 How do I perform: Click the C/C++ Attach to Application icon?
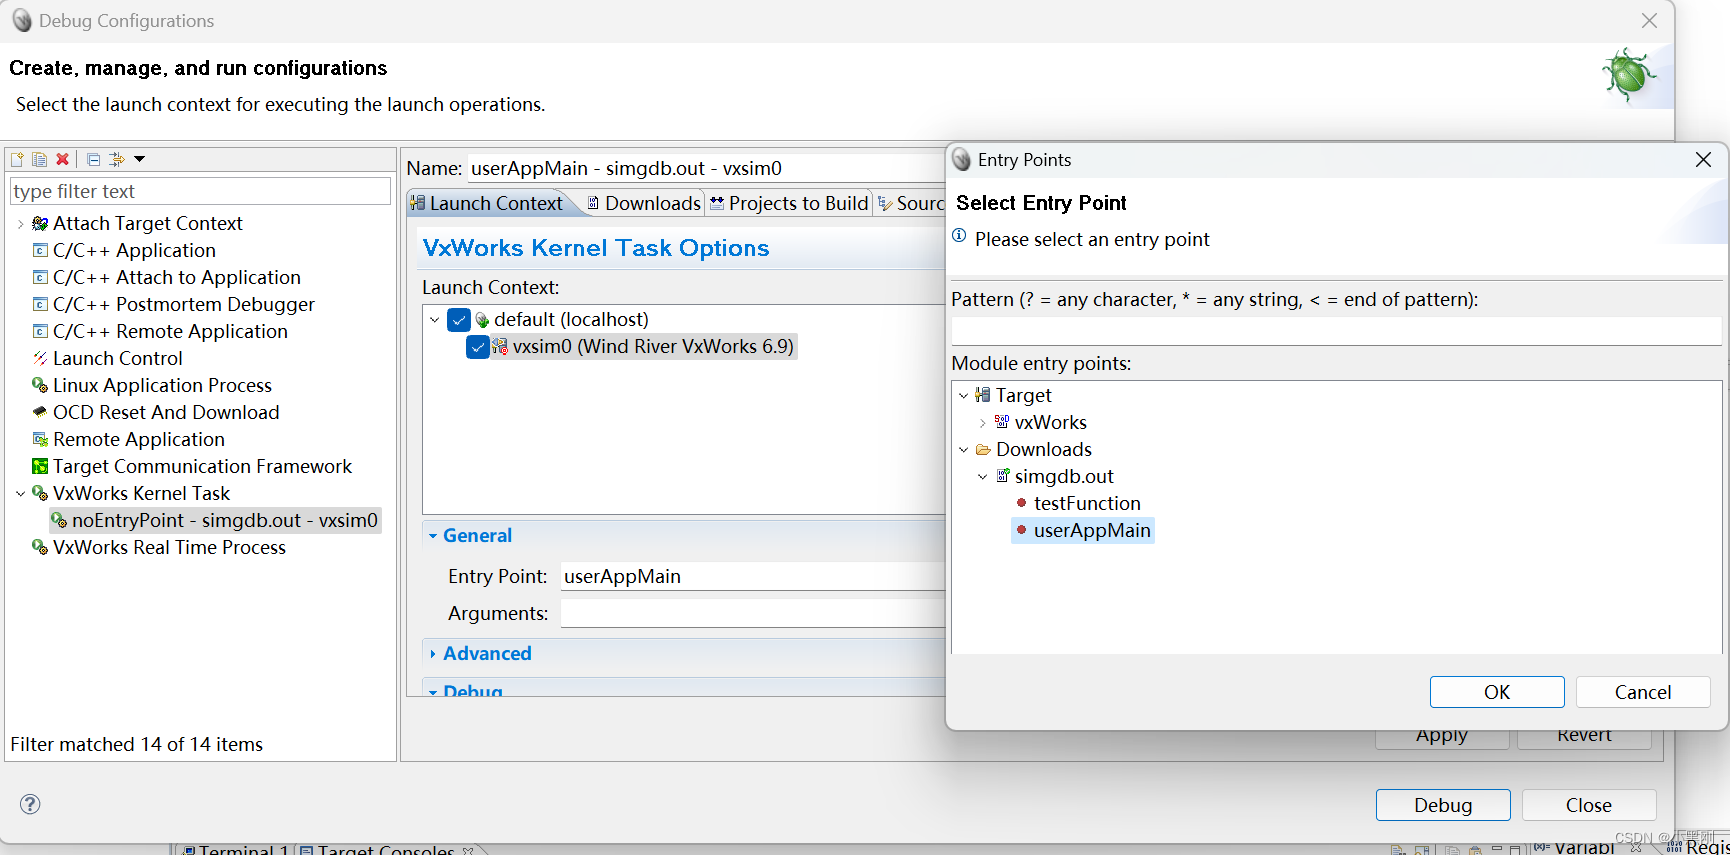pyautogui.click(x=40, y=278)
